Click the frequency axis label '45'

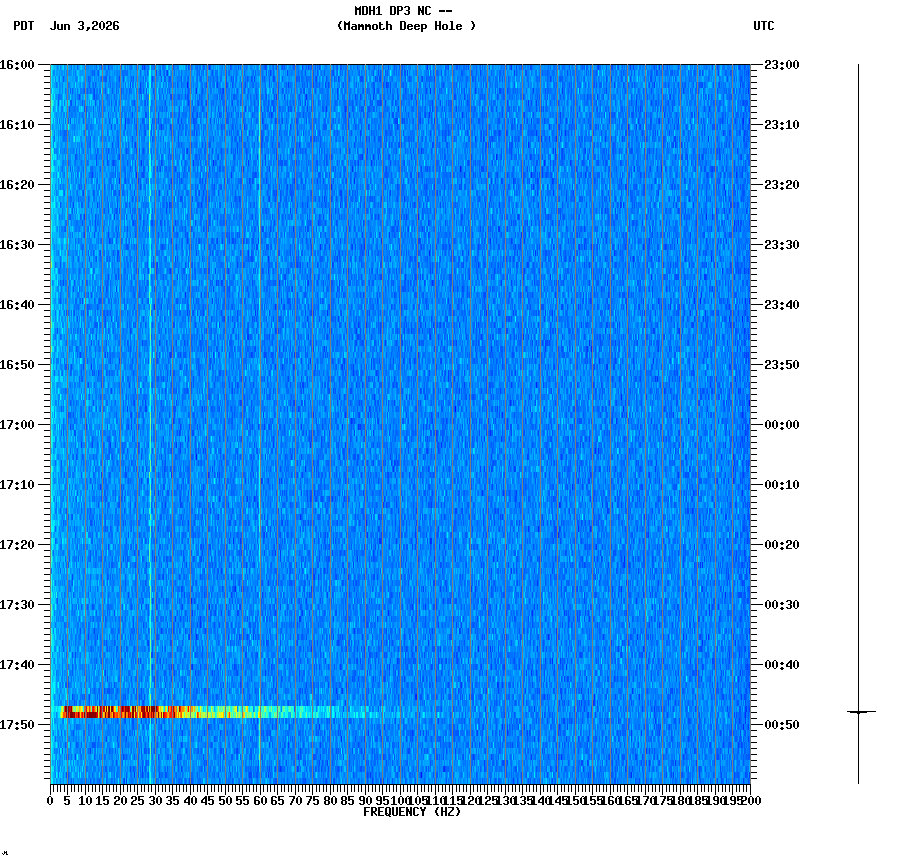coord(208,801)
